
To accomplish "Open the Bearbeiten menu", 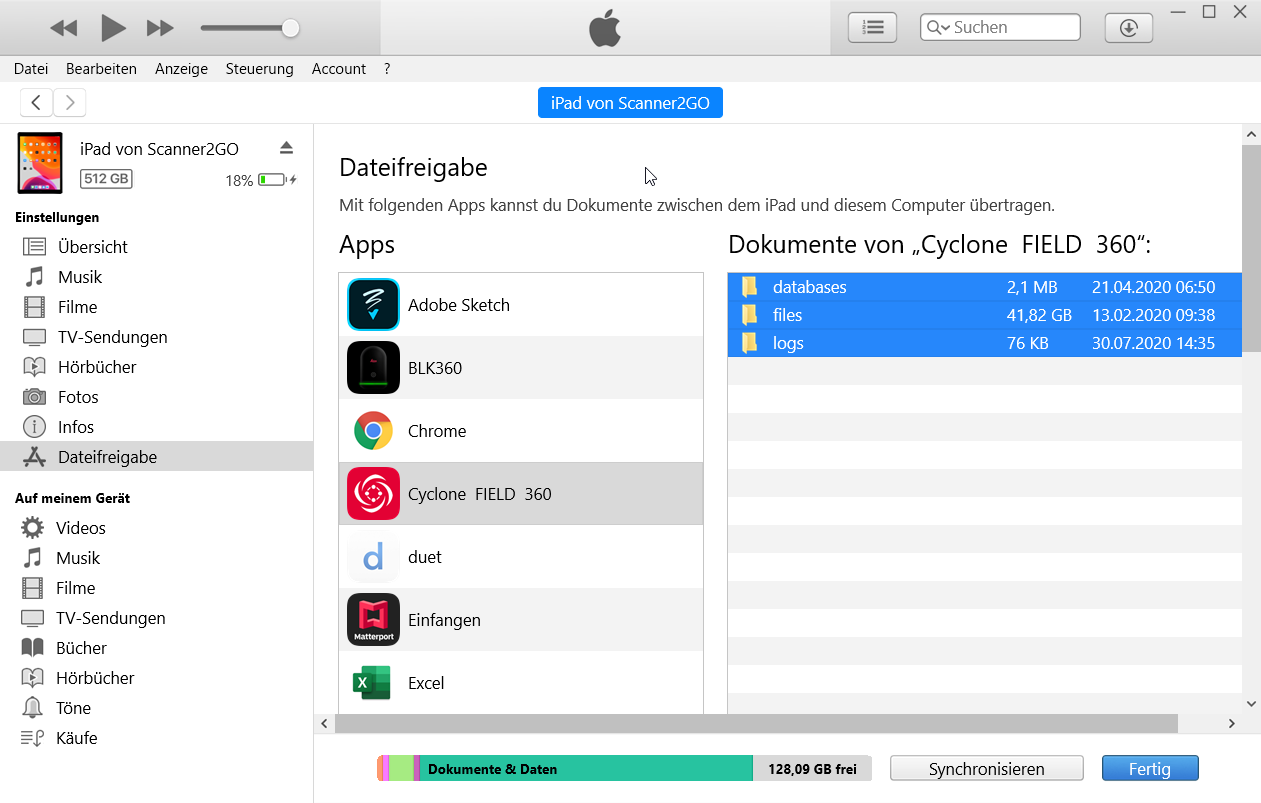I will [101, 69].
